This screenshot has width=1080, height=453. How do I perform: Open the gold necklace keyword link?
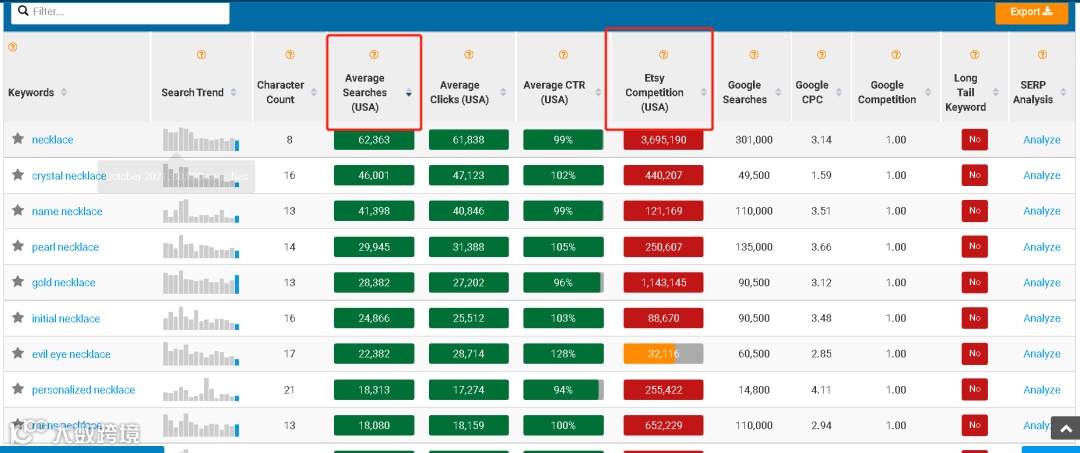(x=63, y=283)
